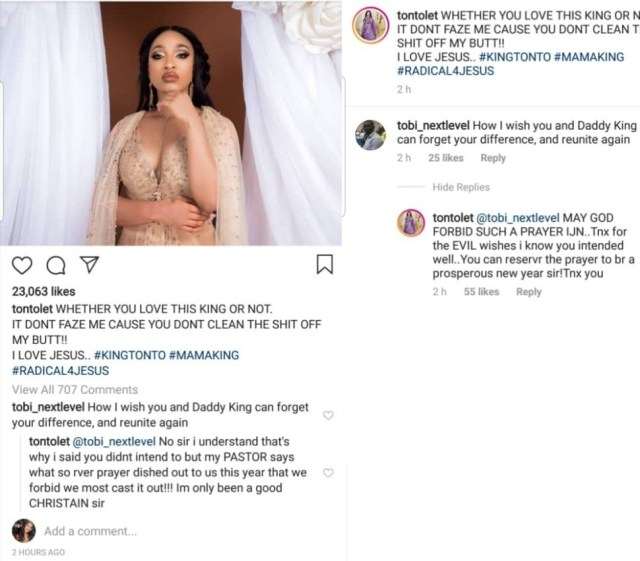Reply to tobi_nextlevel's comment
The image size is (640, 561).
pyautogui.click(x=493, y=158)
